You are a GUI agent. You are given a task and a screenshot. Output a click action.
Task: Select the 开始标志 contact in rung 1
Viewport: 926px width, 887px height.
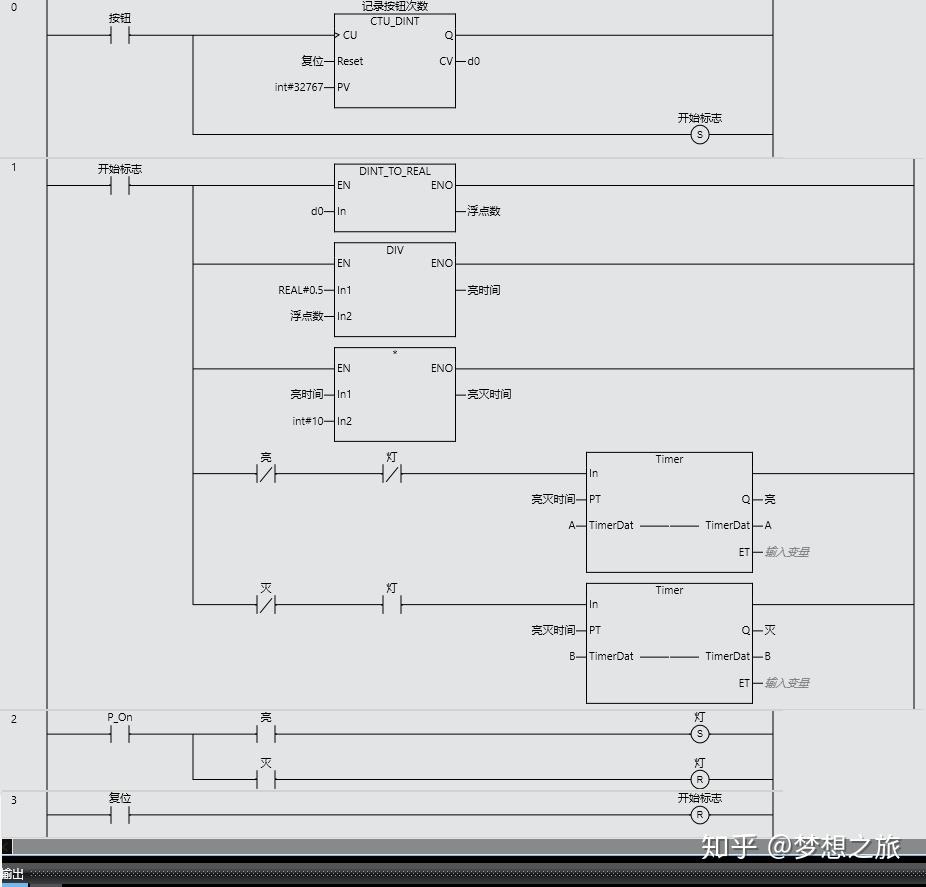pos(119,185)
